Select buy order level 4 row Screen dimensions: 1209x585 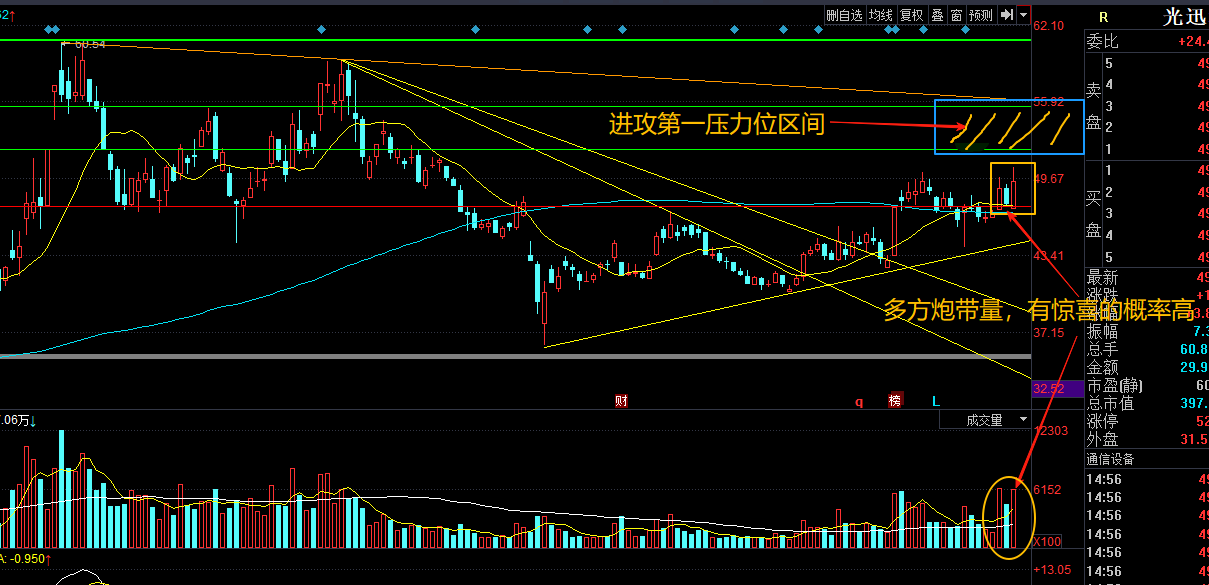pos(1154,235)
